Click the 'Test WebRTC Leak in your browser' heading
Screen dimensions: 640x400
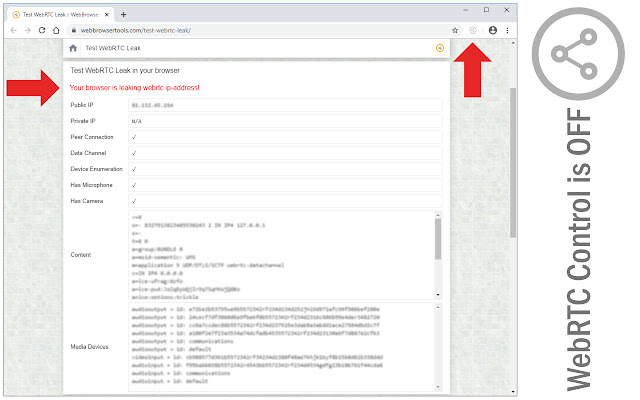pyautogui.click(x=125, y=71)
